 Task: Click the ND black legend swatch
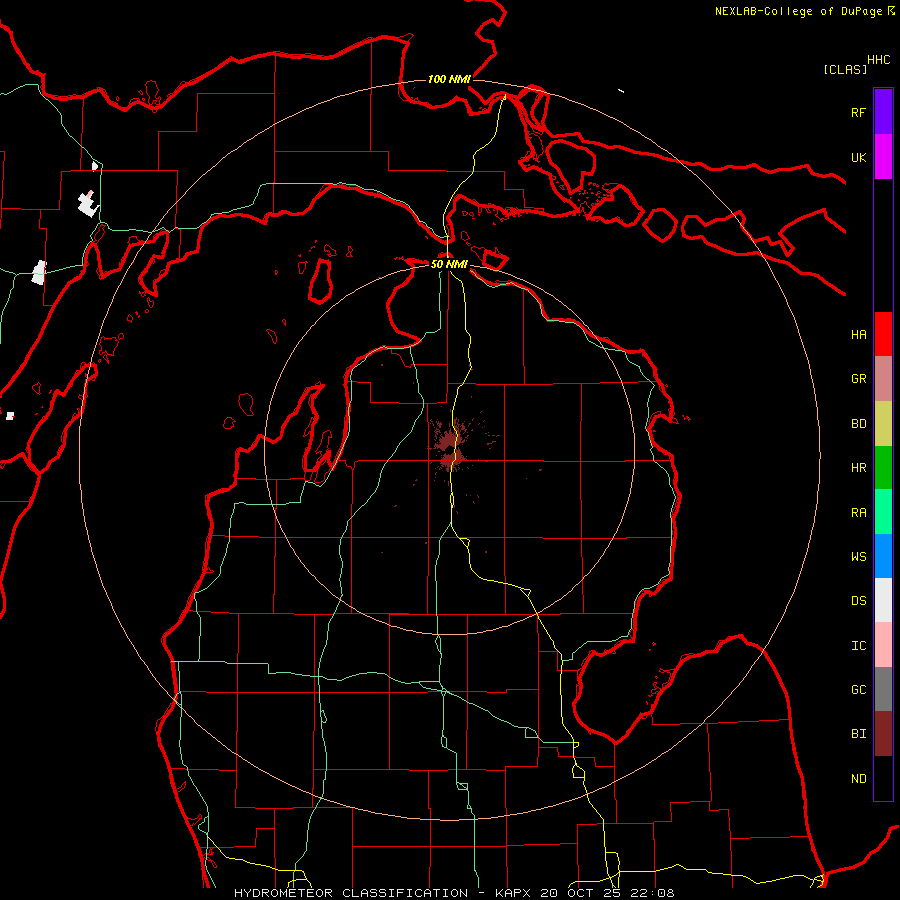883,778
